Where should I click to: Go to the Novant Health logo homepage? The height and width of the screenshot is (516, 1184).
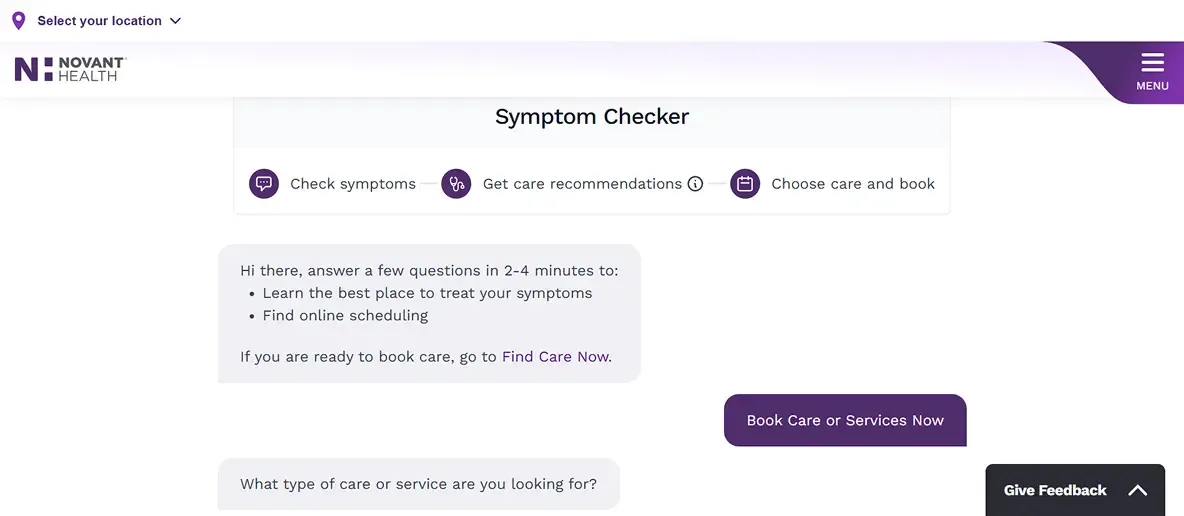coord(70,69)
